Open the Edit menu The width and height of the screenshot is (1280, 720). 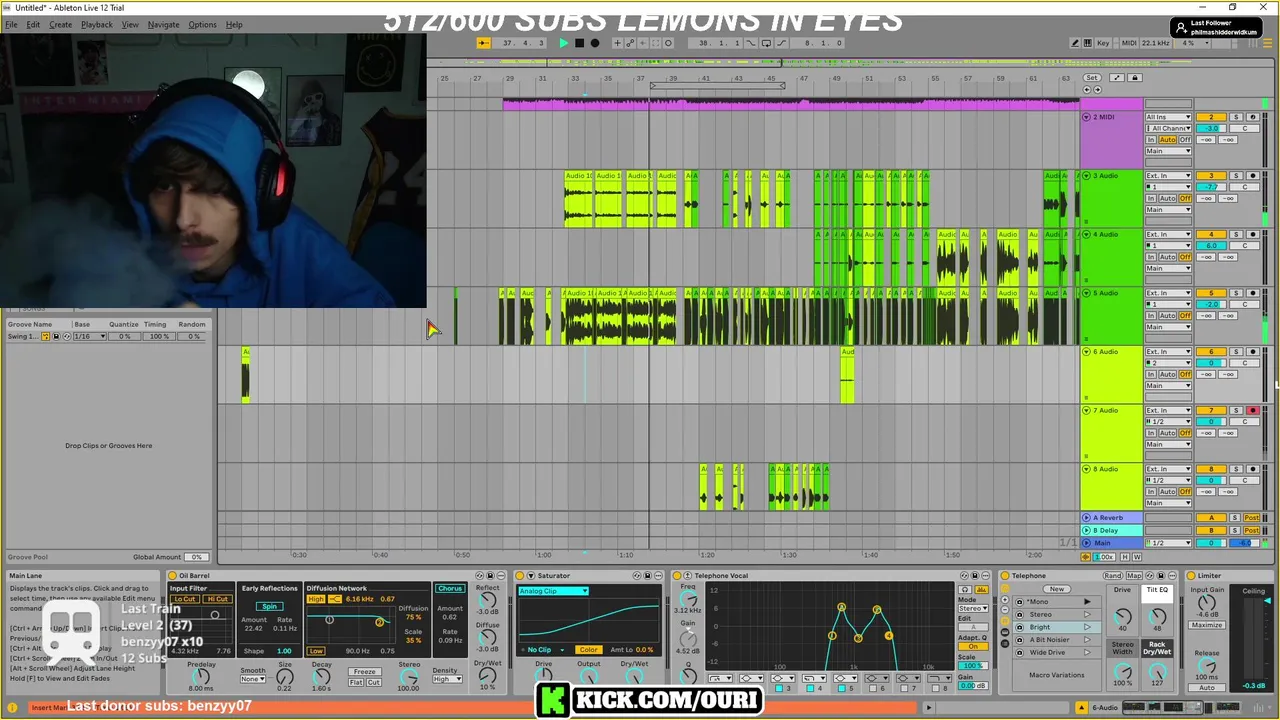tap(33, 24)
